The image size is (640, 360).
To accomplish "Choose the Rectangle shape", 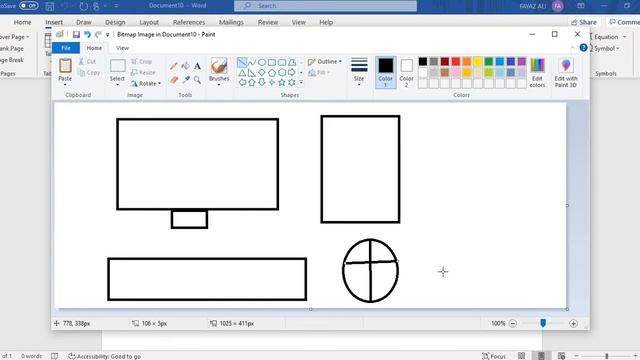I will (272, 62).
